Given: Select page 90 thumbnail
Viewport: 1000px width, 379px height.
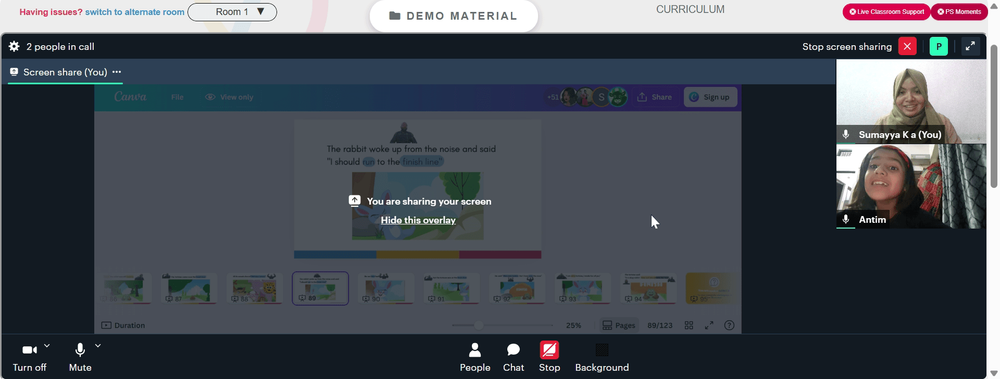Looking at the screenshot, I should point(386,288).
